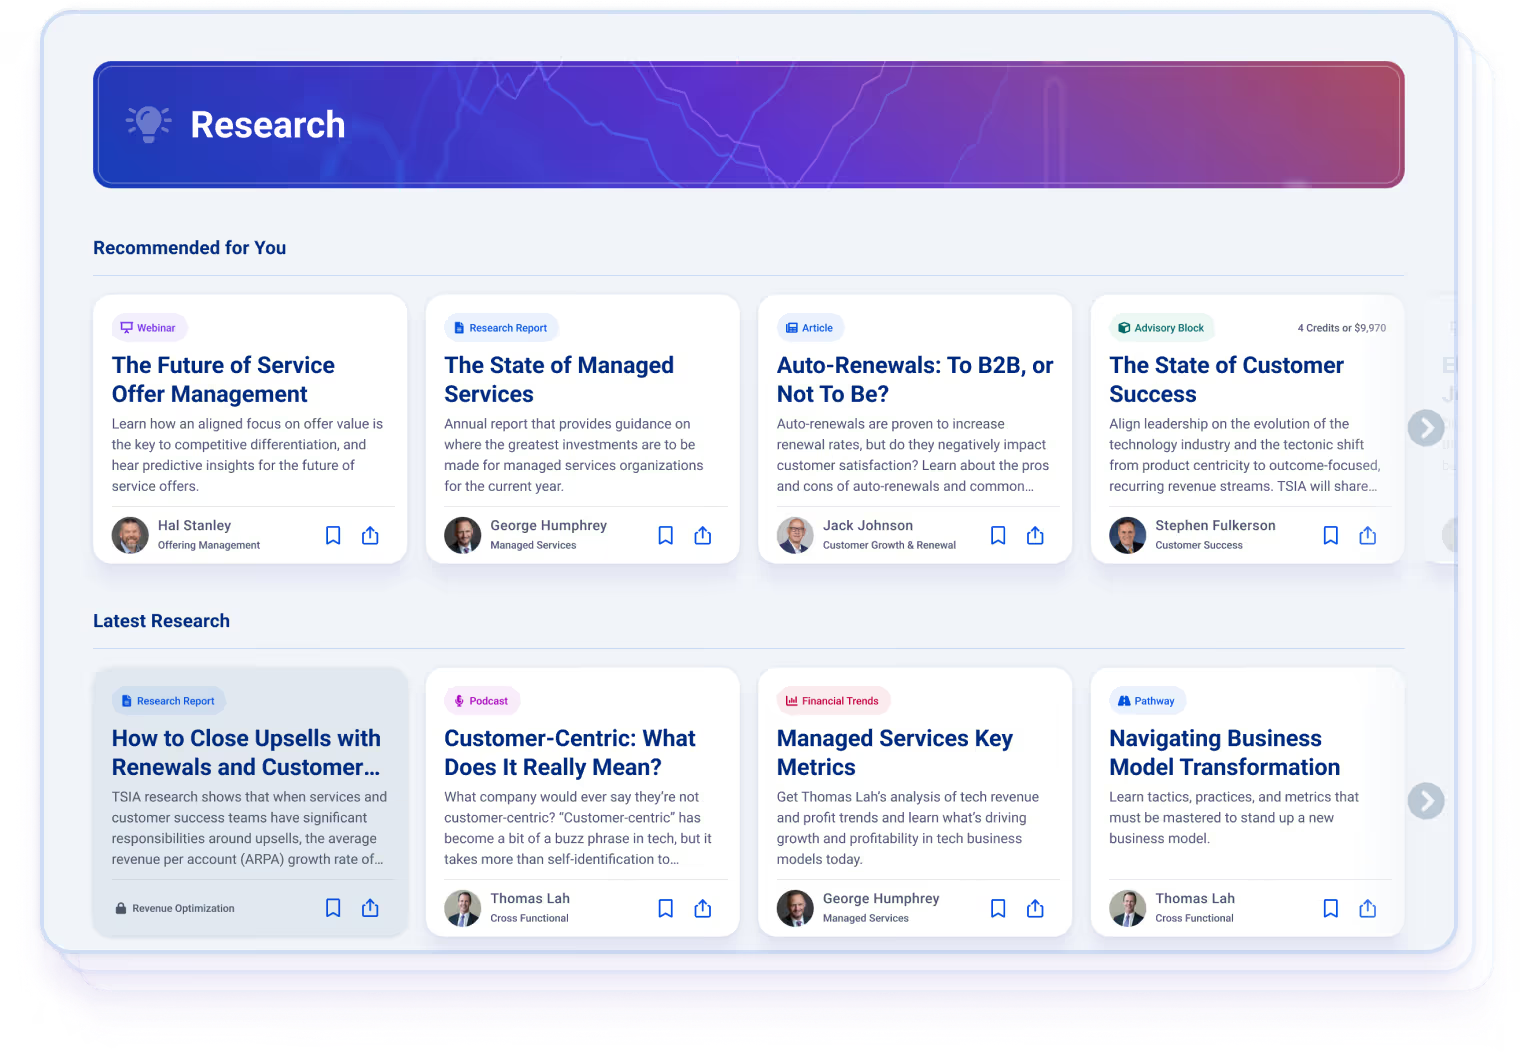Click the Article tag
This screenshot has height=1056, width=1536.
[810, 328]
